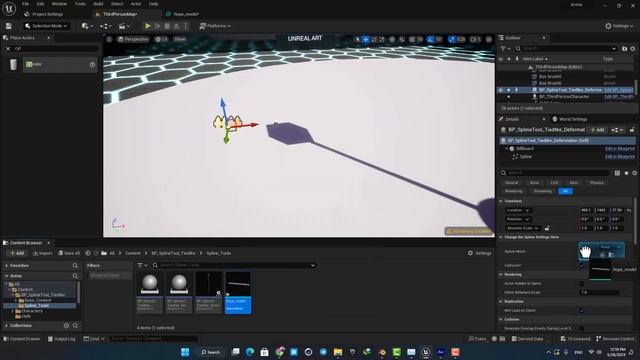Screen dimensions: 640x360
Task: Click the Cylinder help question icon
Action: tap(92, 64)
